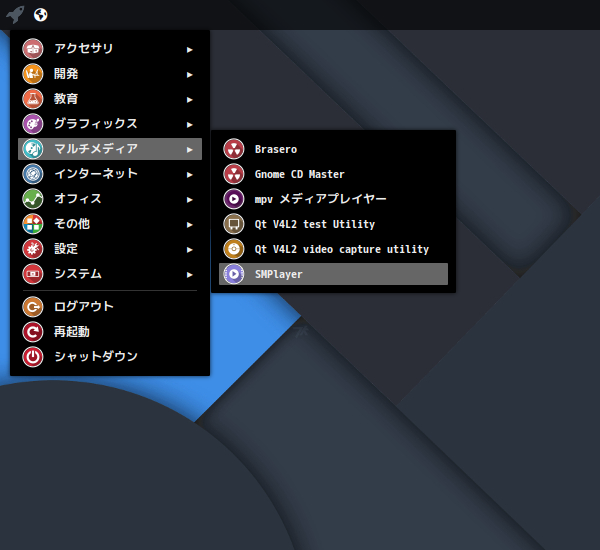Expand the 教育 submenu arrow

(x=189, y=100)
